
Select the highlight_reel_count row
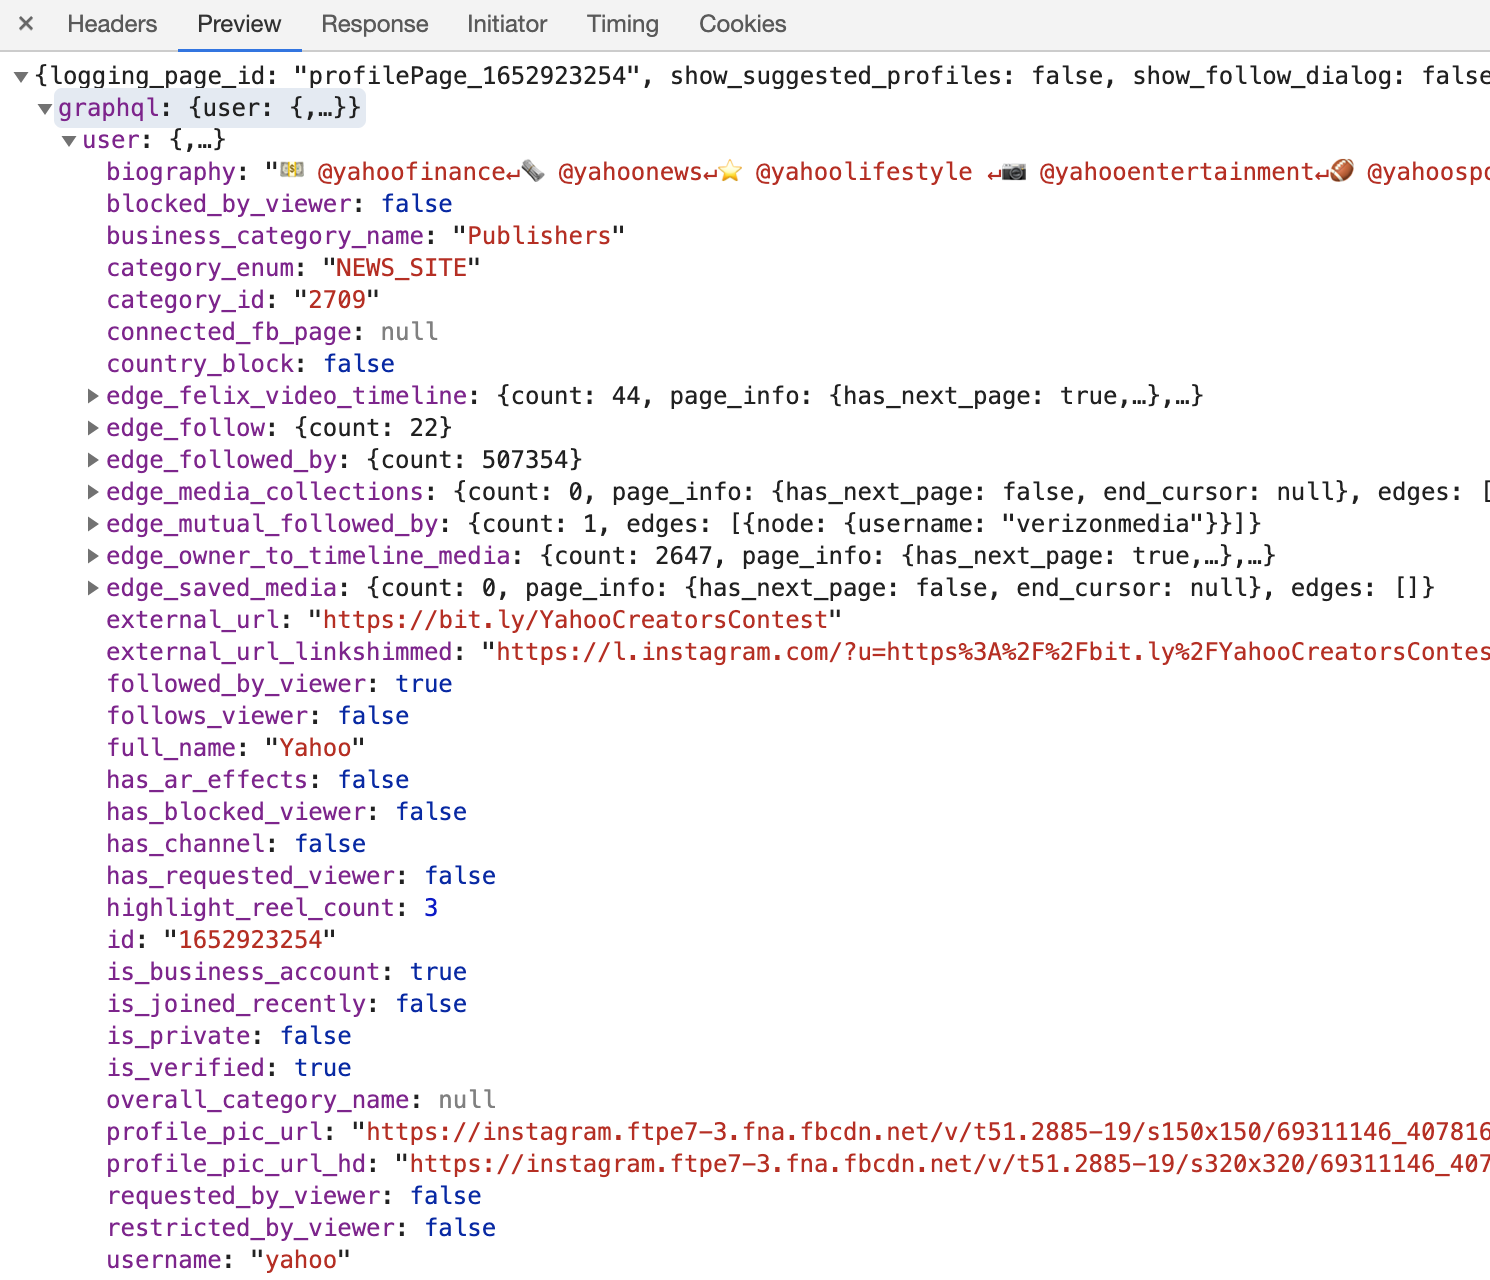click(272, 908)
